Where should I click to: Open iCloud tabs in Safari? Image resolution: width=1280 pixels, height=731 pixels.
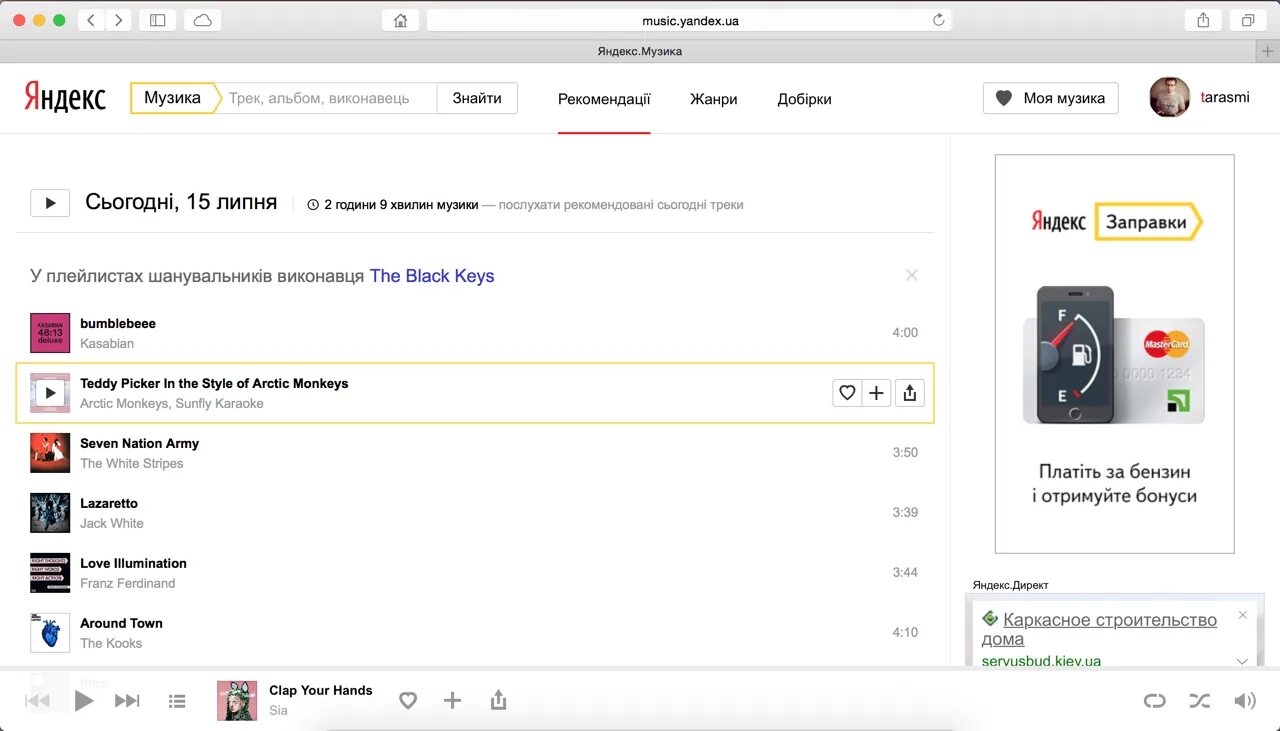[x=203, y=20]
